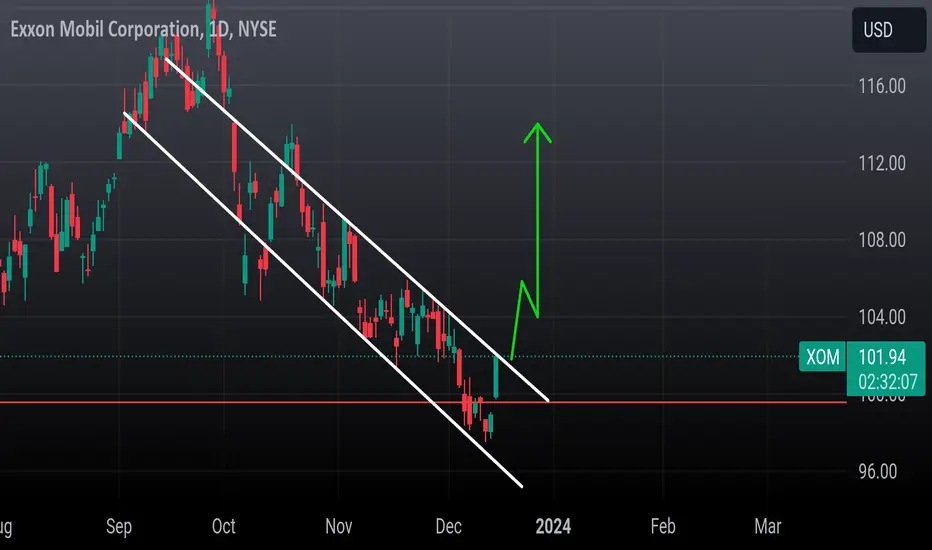Click the 104.00 price axis label
The height and width of the screenshot is (550, 932).
point(882,317)
